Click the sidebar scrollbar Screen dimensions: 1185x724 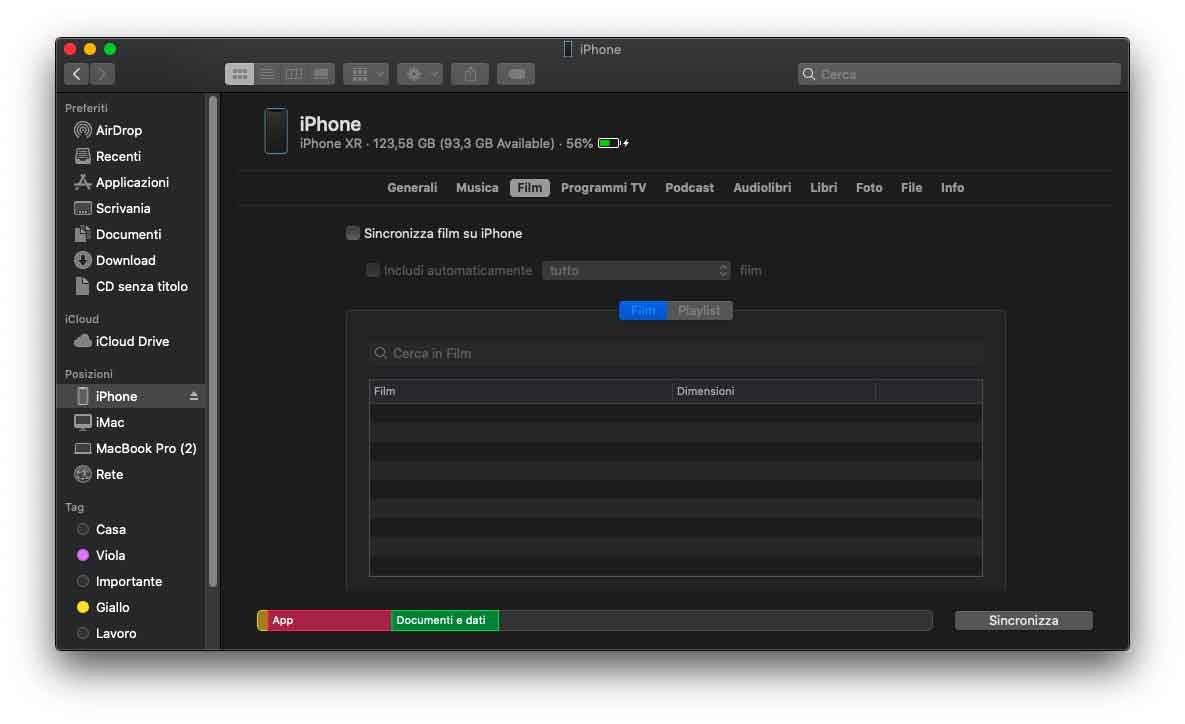(x=213, y=342)
